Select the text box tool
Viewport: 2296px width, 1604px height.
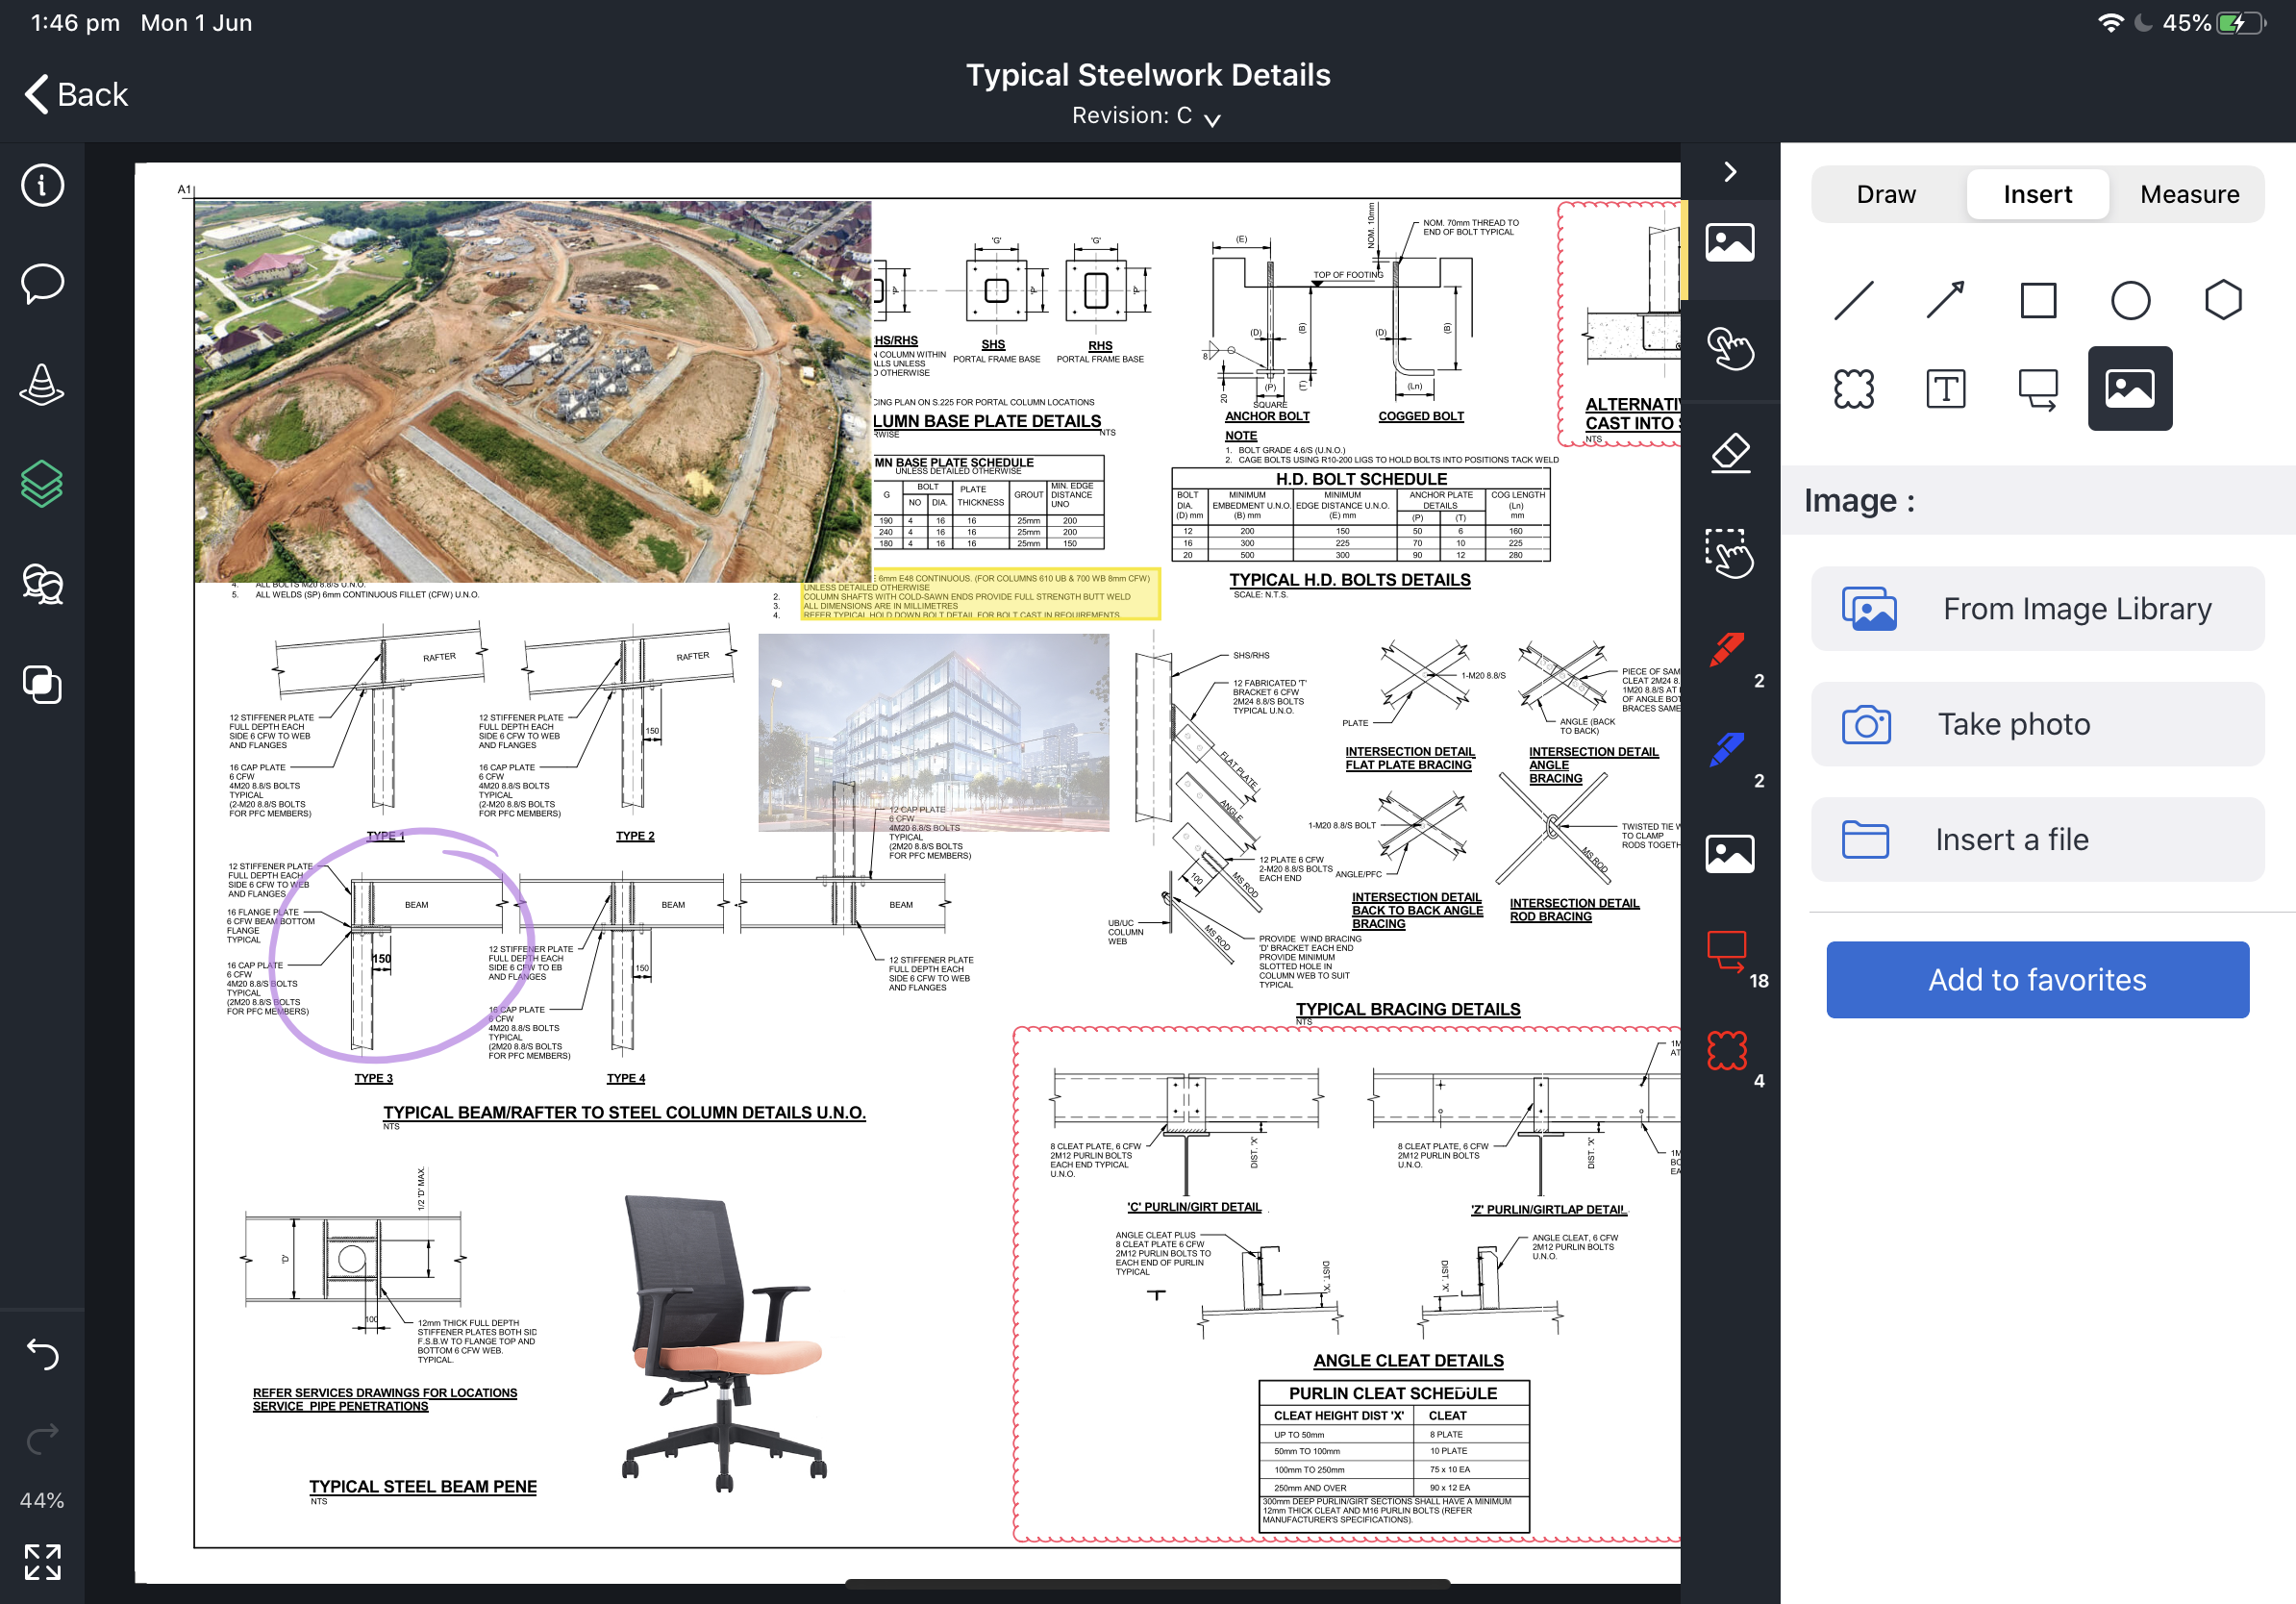point(1945,389)
